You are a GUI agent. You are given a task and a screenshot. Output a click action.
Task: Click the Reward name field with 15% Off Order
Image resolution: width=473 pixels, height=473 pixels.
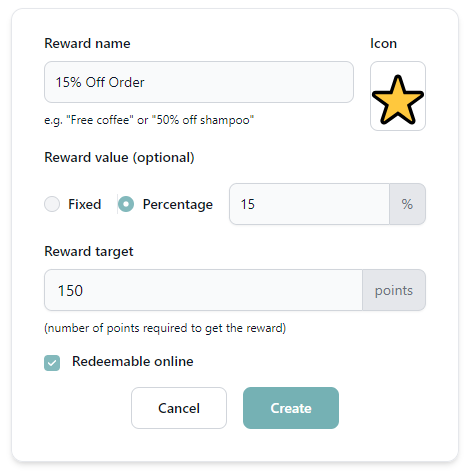point(199,82)
